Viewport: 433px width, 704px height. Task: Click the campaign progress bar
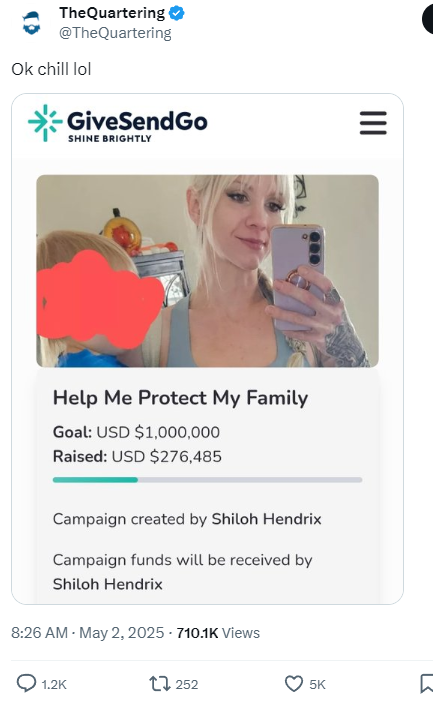pyautogui.click(x=207, y=480)
